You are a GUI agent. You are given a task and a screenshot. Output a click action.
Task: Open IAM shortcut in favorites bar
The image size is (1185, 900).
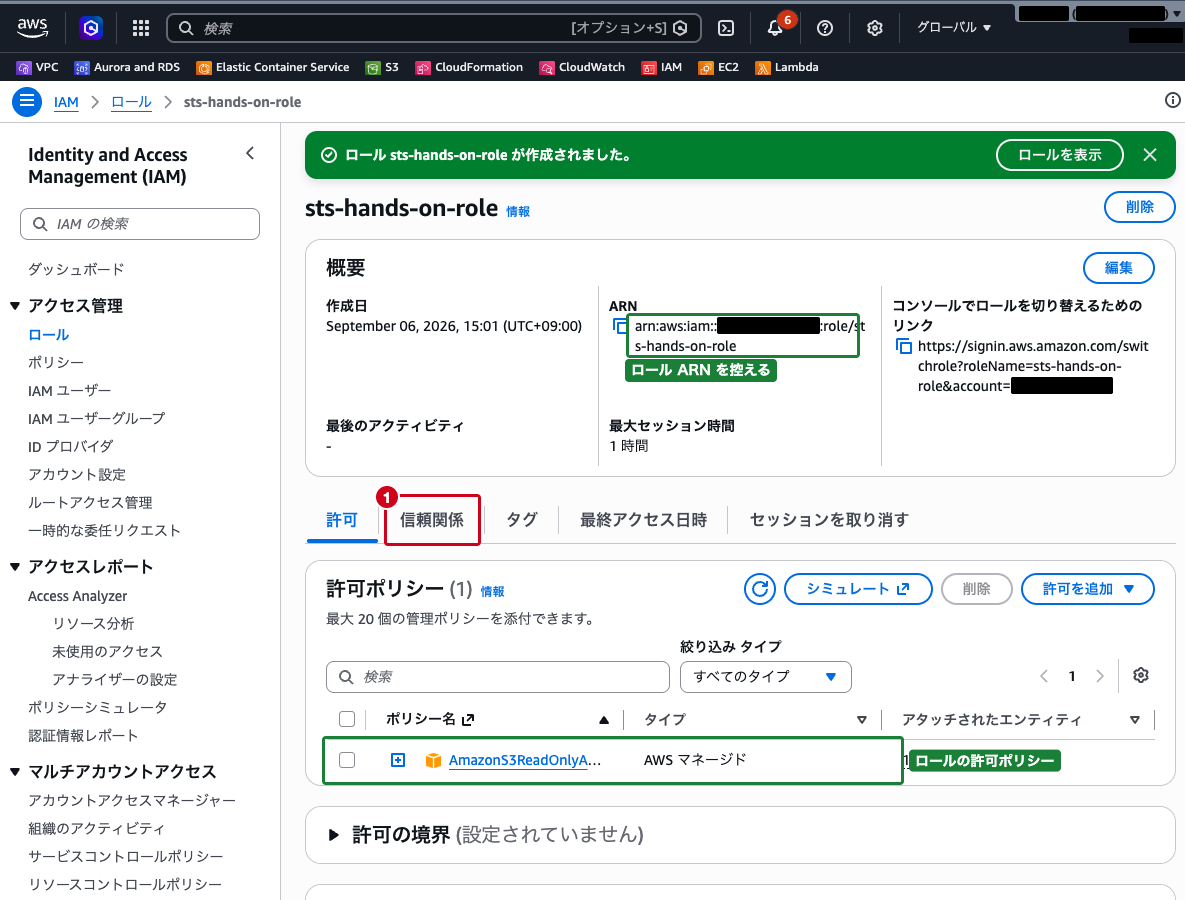coord(661,67)
